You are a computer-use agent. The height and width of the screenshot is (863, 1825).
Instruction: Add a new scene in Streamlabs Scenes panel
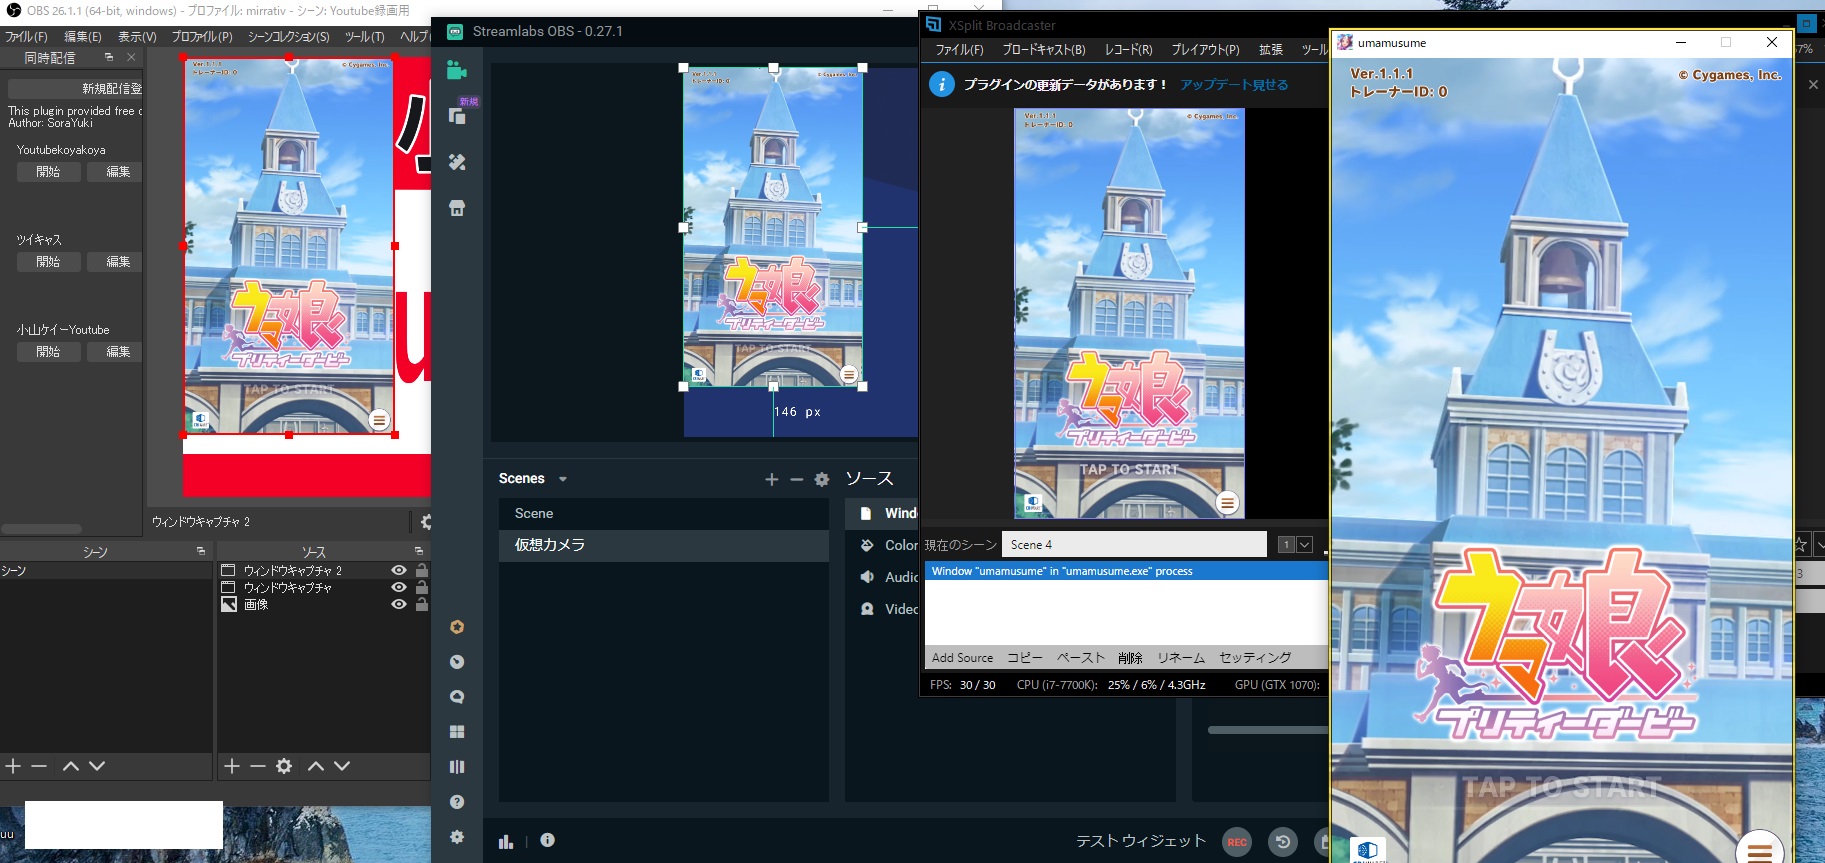click(x=771, y=479)
